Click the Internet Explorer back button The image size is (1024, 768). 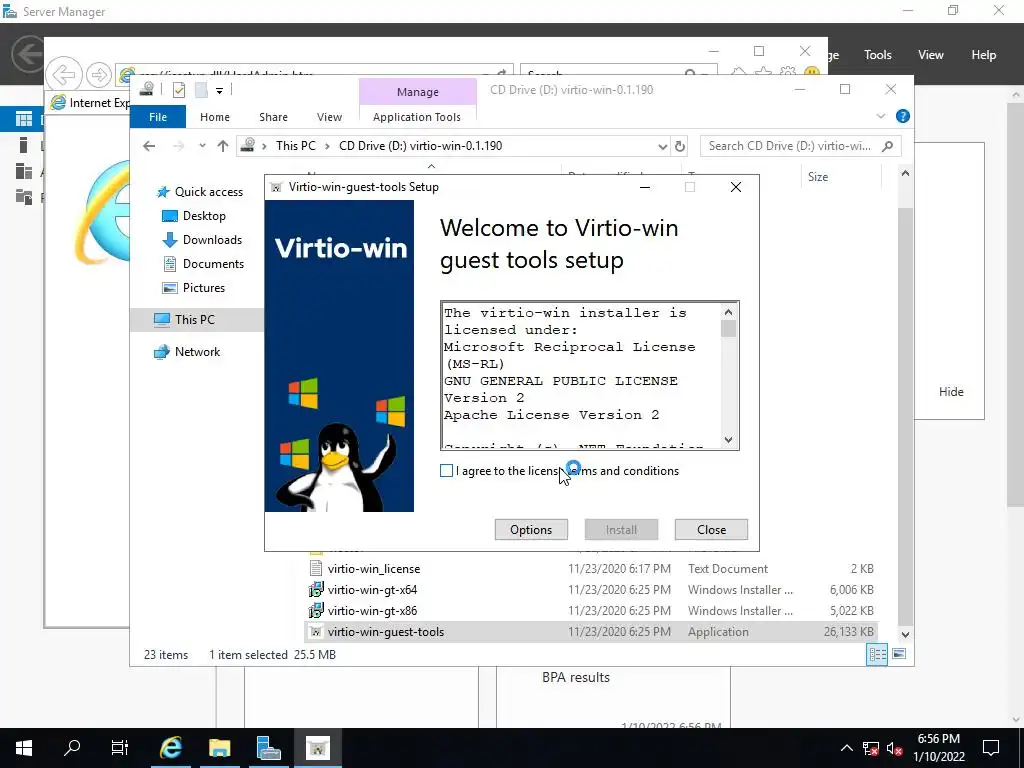pos(64,74)
